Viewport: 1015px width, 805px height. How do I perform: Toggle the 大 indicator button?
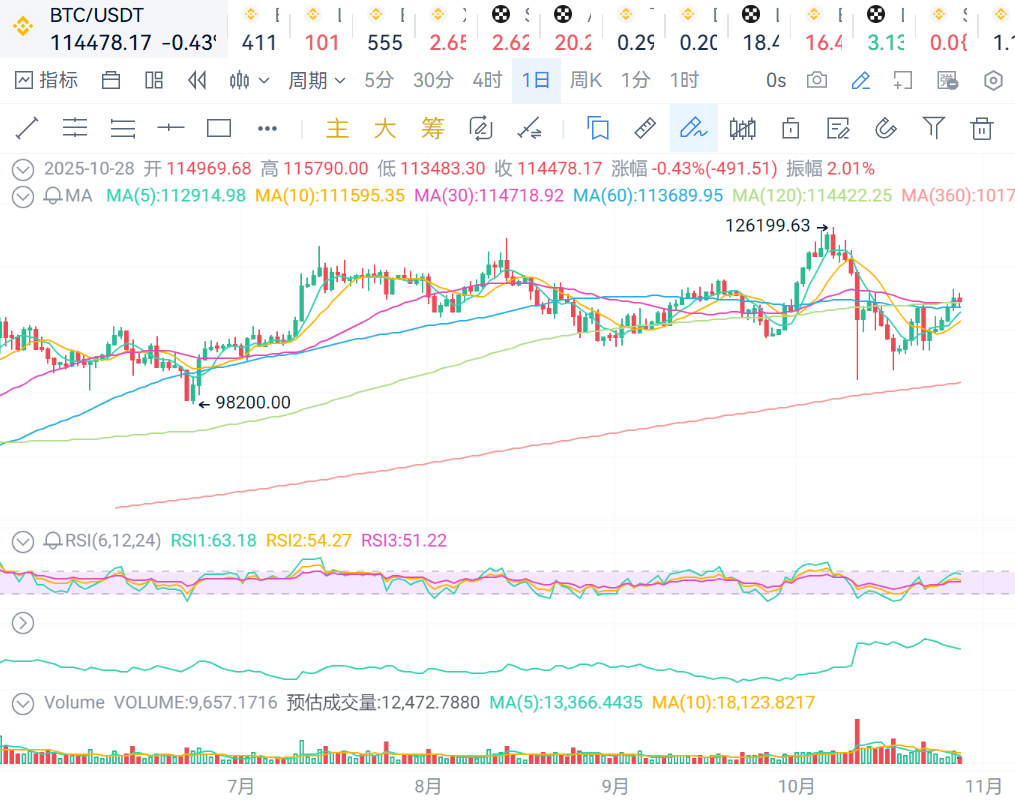(x=385, y=128)
